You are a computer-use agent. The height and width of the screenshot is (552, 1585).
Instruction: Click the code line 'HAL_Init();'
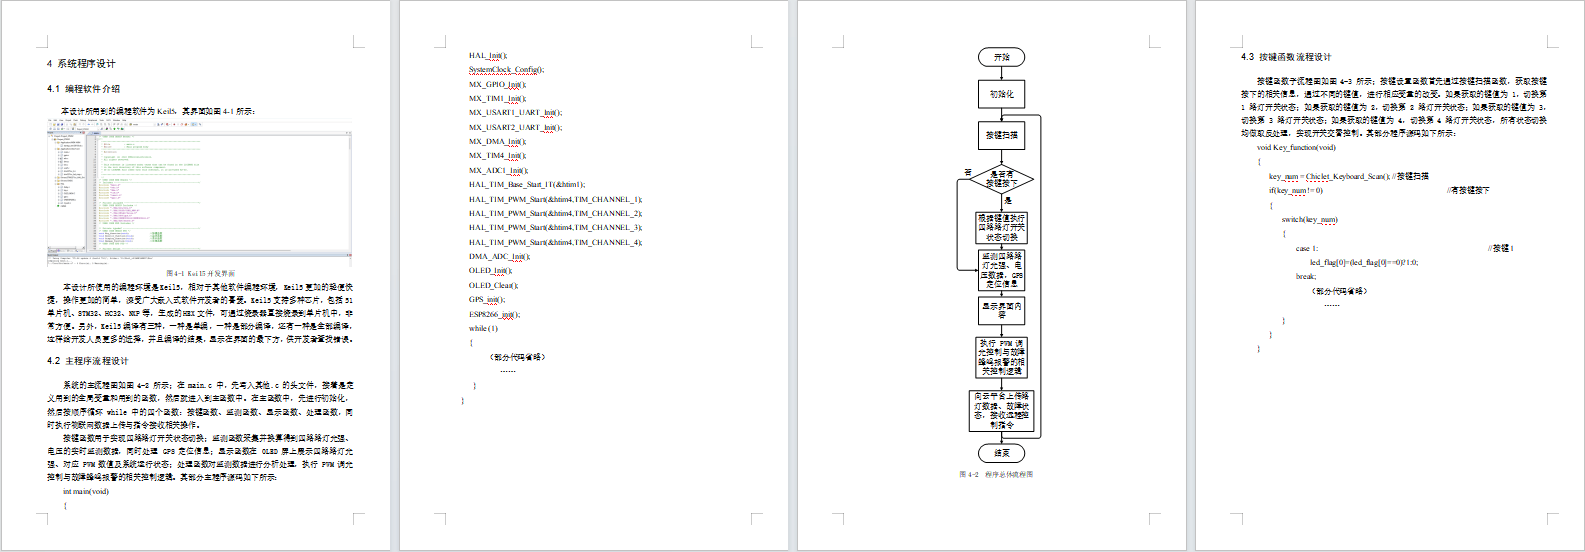tap(488, 56)
